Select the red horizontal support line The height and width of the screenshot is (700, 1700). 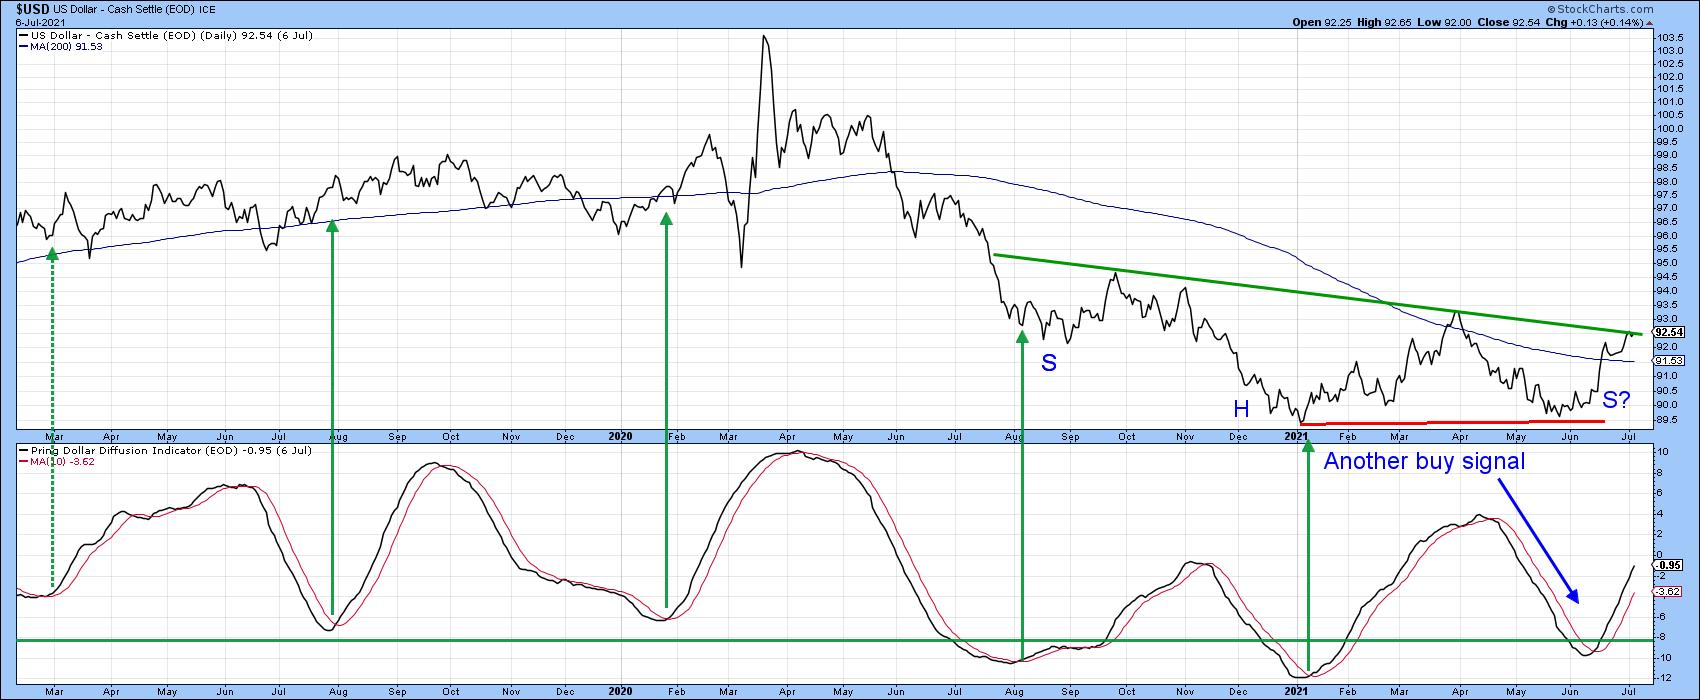pyautogui.click(x=1450, y=422)
